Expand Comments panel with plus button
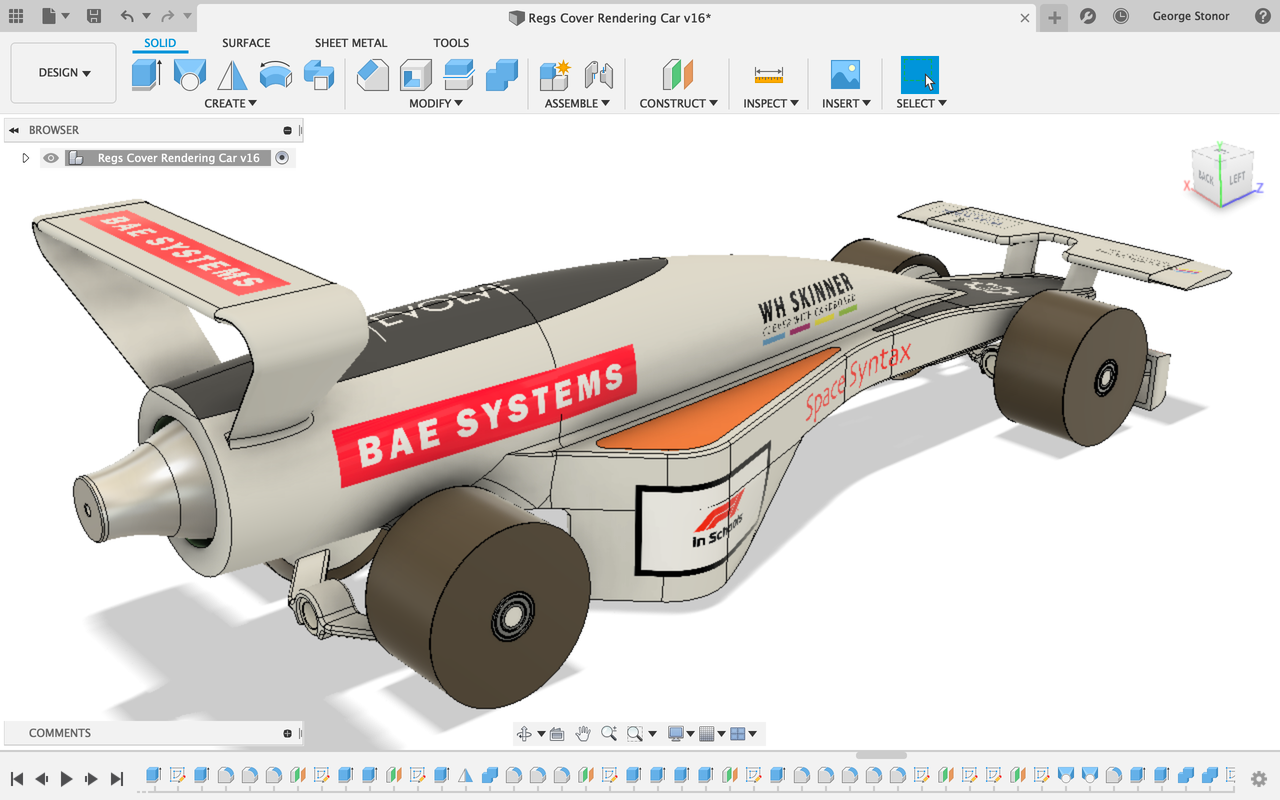This screenshot has height=800, width=1280. point(287,733)
